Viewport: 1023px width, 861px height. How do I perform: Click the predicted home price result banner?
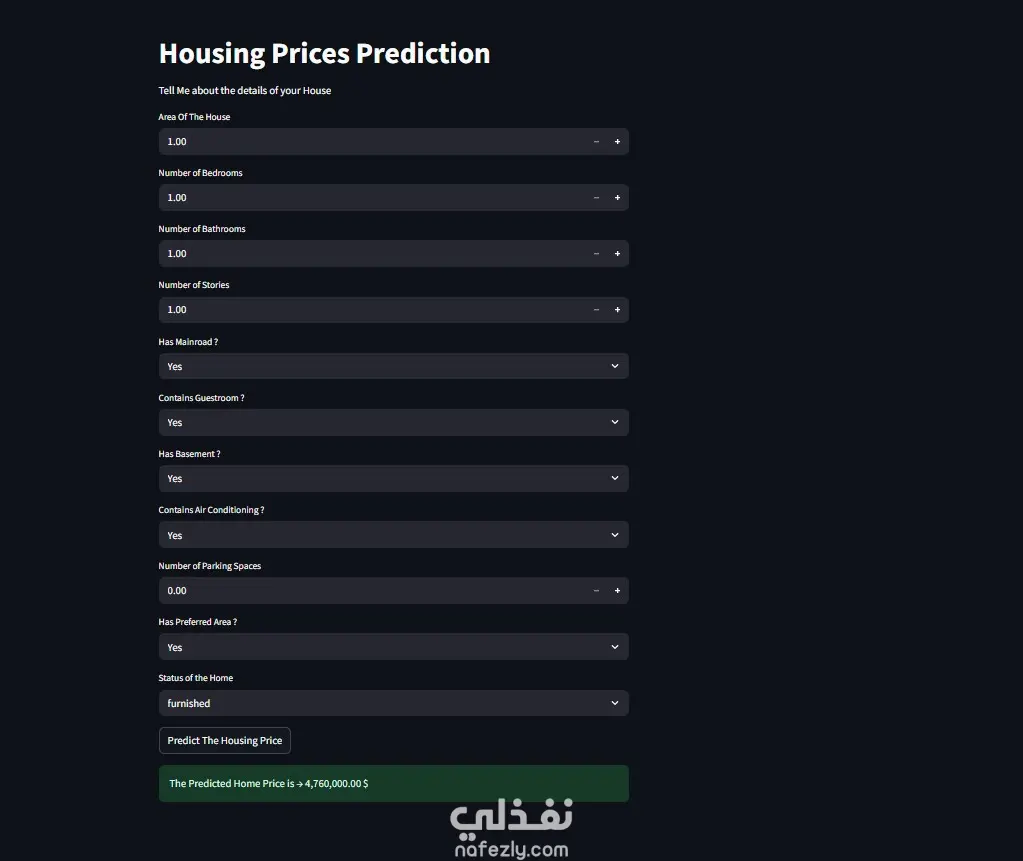[393, 783]
